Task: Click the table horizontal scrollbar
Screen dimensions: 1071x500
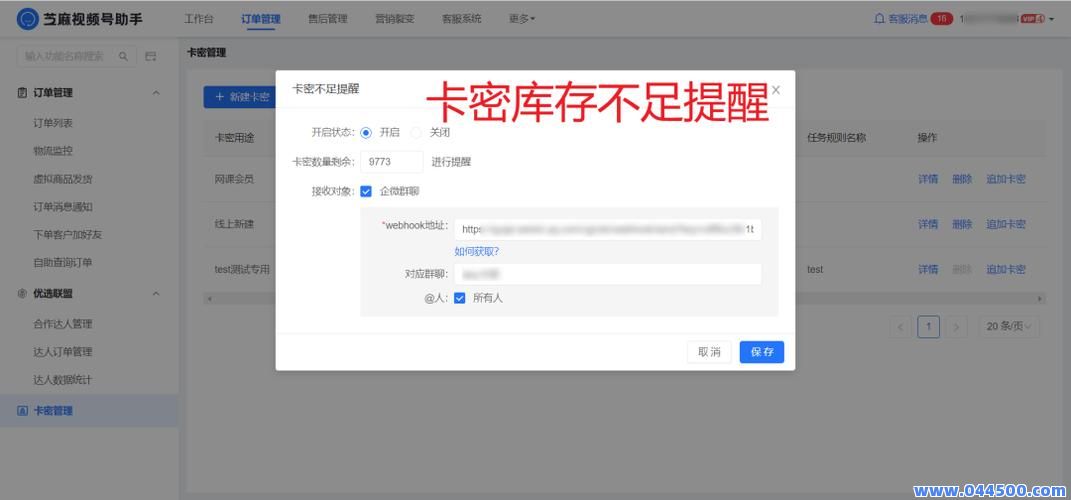Action: tap(624, 298)
